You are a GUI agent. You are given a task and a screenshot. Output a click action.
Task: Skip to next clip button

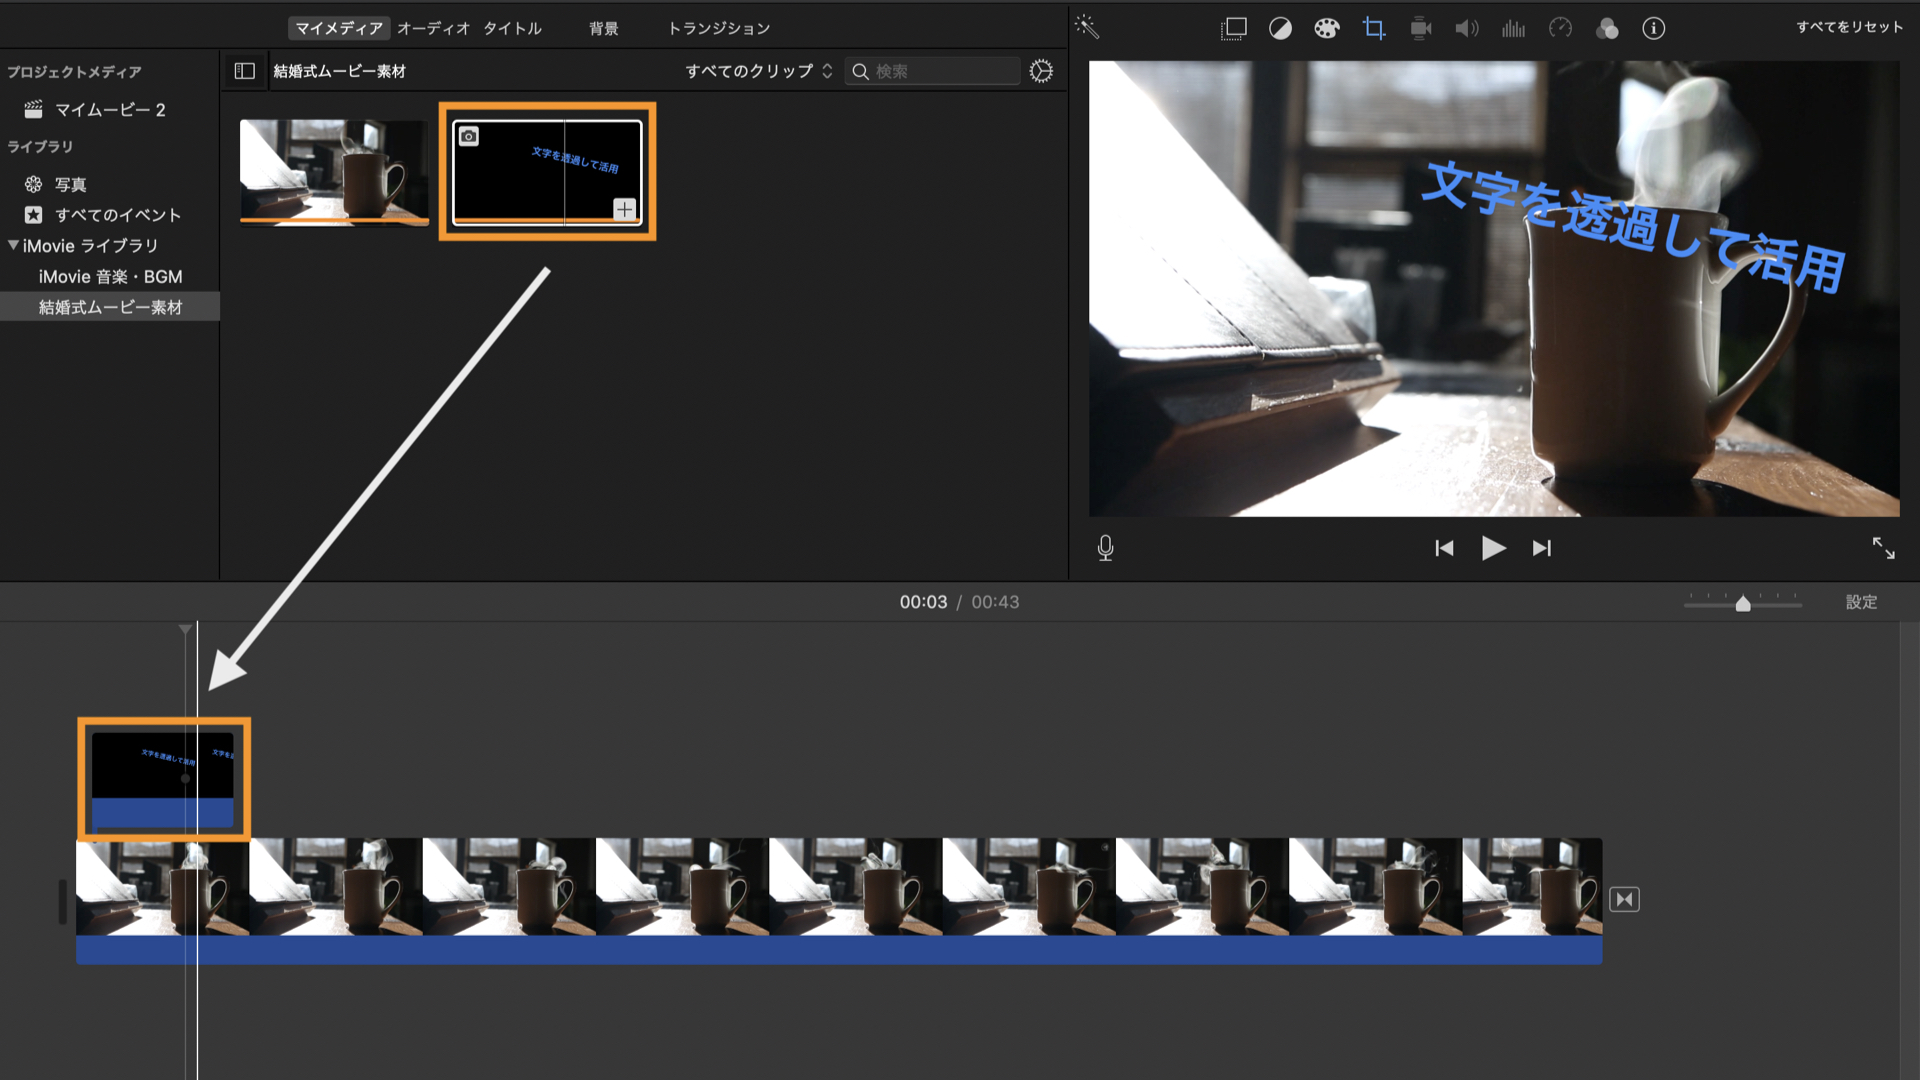coord(1542,548)
